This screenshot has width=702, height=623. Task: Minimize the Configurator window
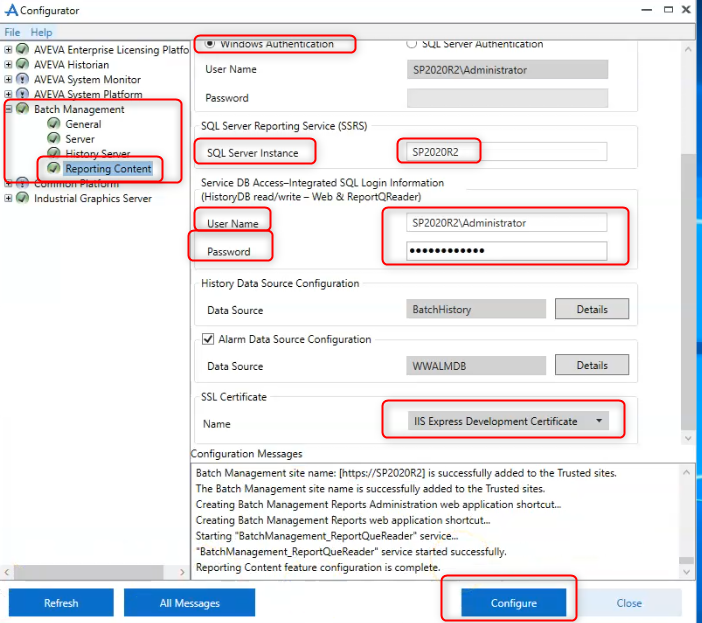tap(646, 9)
